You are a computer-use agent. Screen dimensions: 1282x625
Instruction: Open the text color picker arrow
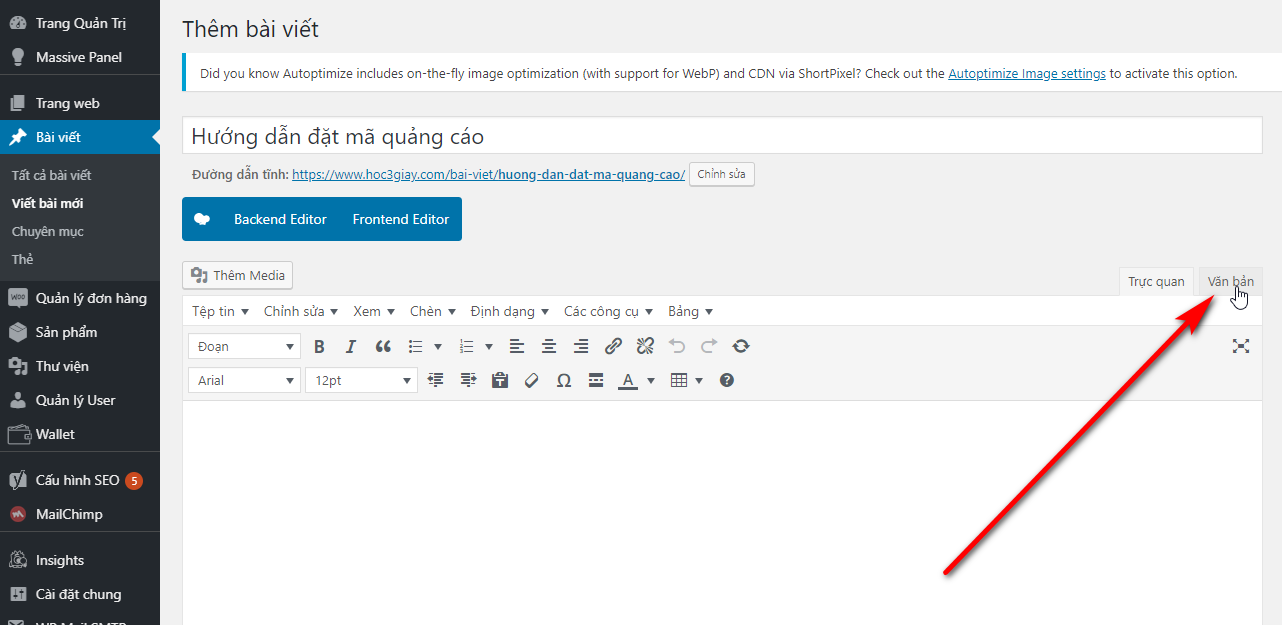pyautogui.click(x=651, y=381)
